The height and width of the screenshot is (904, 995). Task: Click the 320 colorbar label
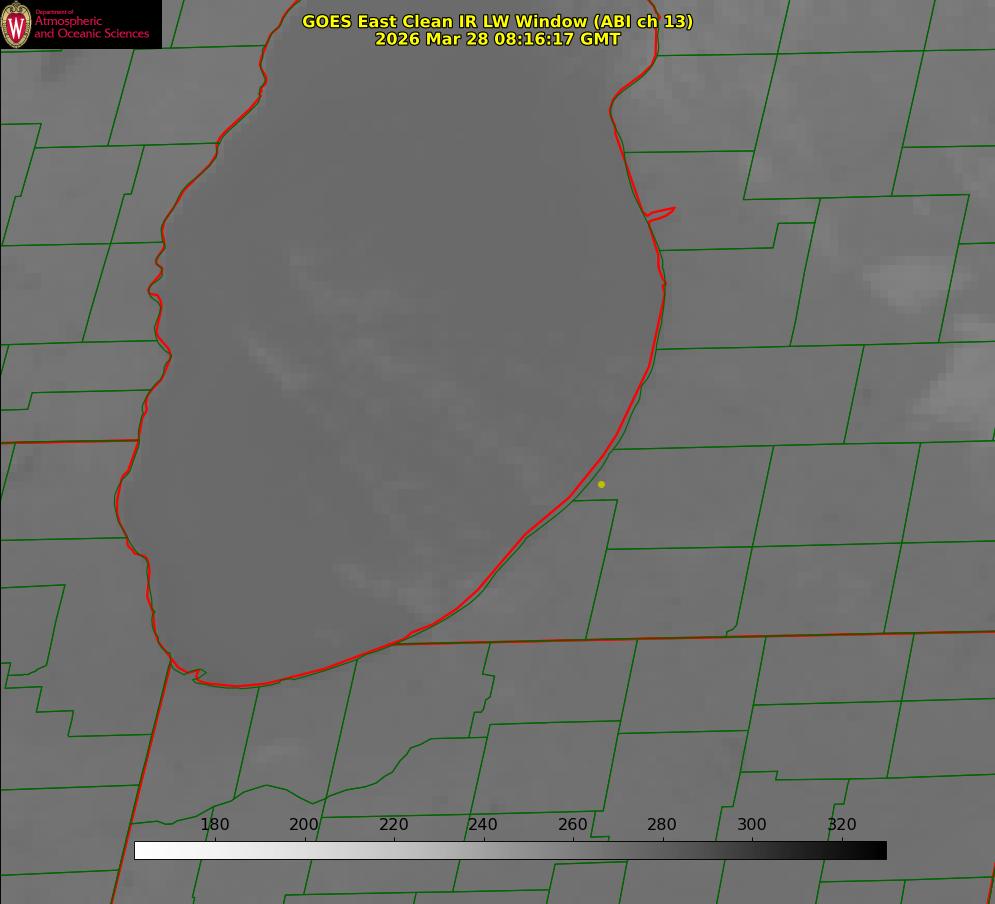[842, 824]
